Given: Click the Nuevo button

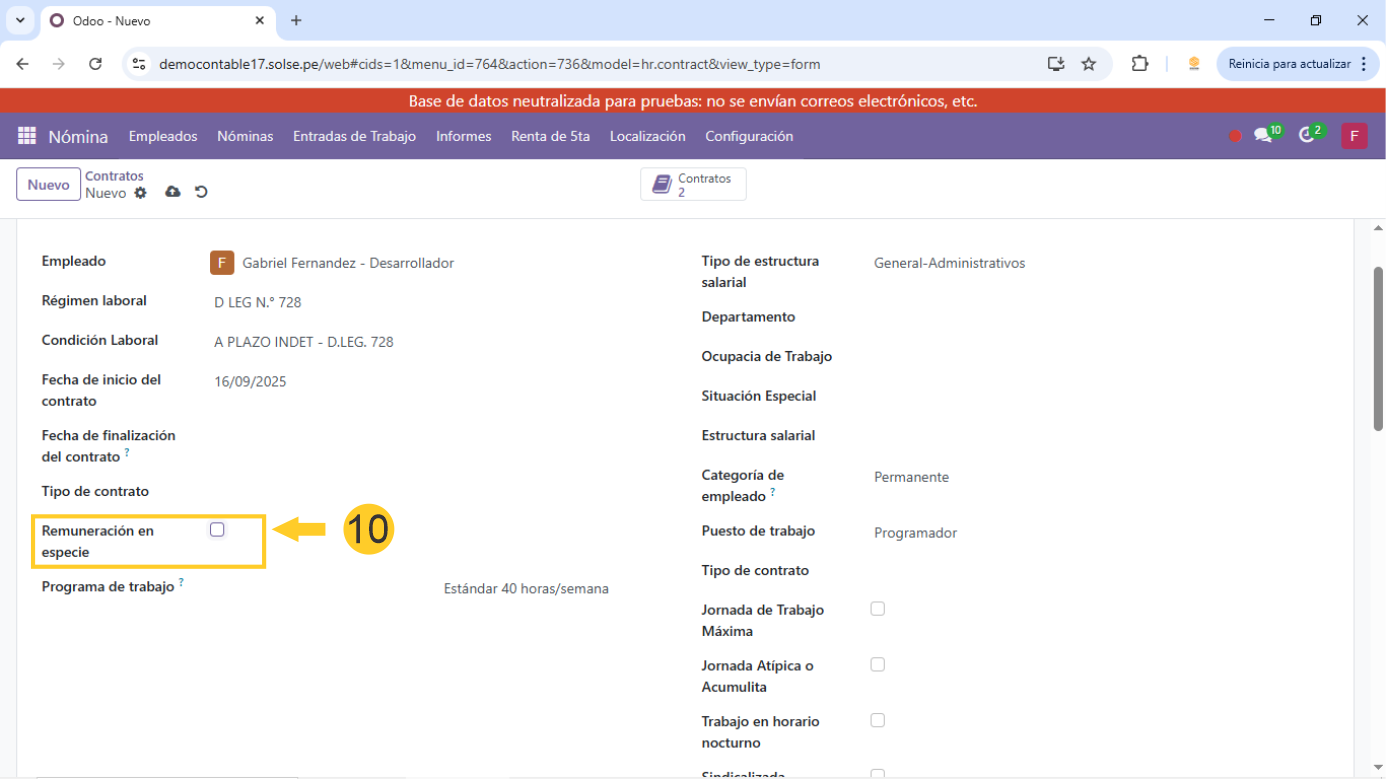Looking at the screenshot, I should (48, 185).
